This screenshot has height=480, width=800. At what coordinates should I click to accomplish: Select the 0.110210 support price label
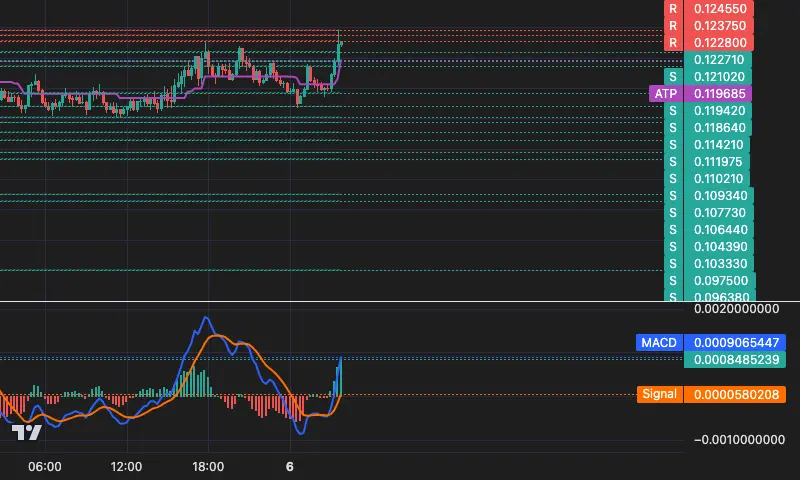[x=707, y=179]
